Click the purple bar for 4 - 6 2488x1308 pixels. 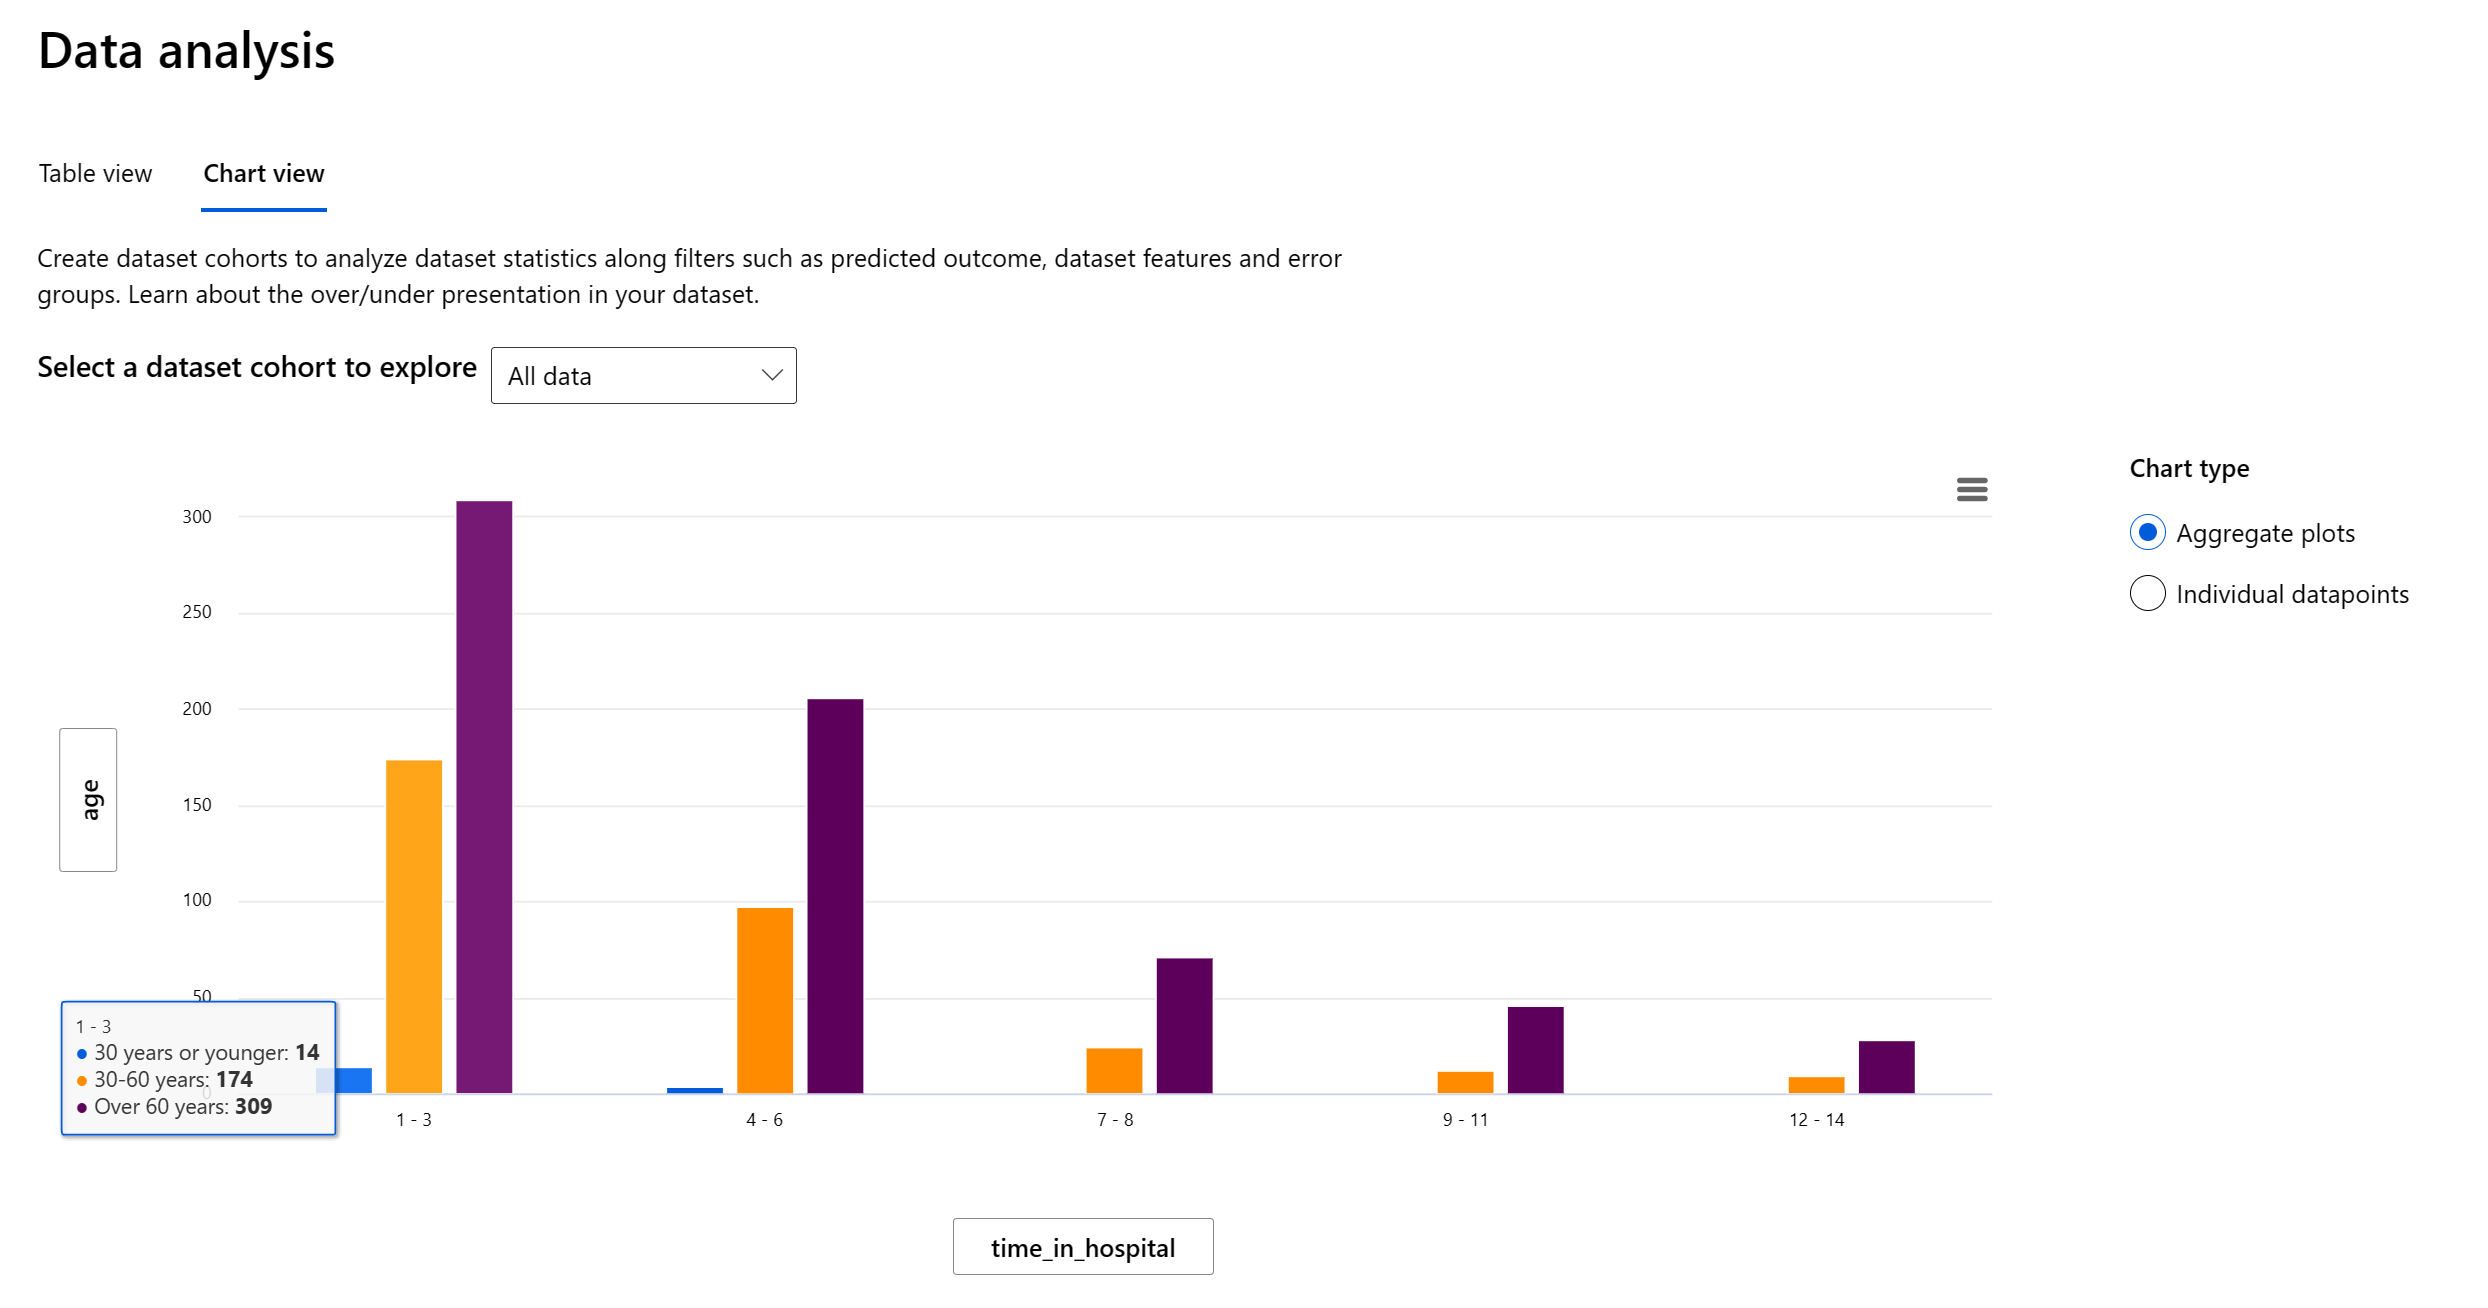tap(835, 895)
